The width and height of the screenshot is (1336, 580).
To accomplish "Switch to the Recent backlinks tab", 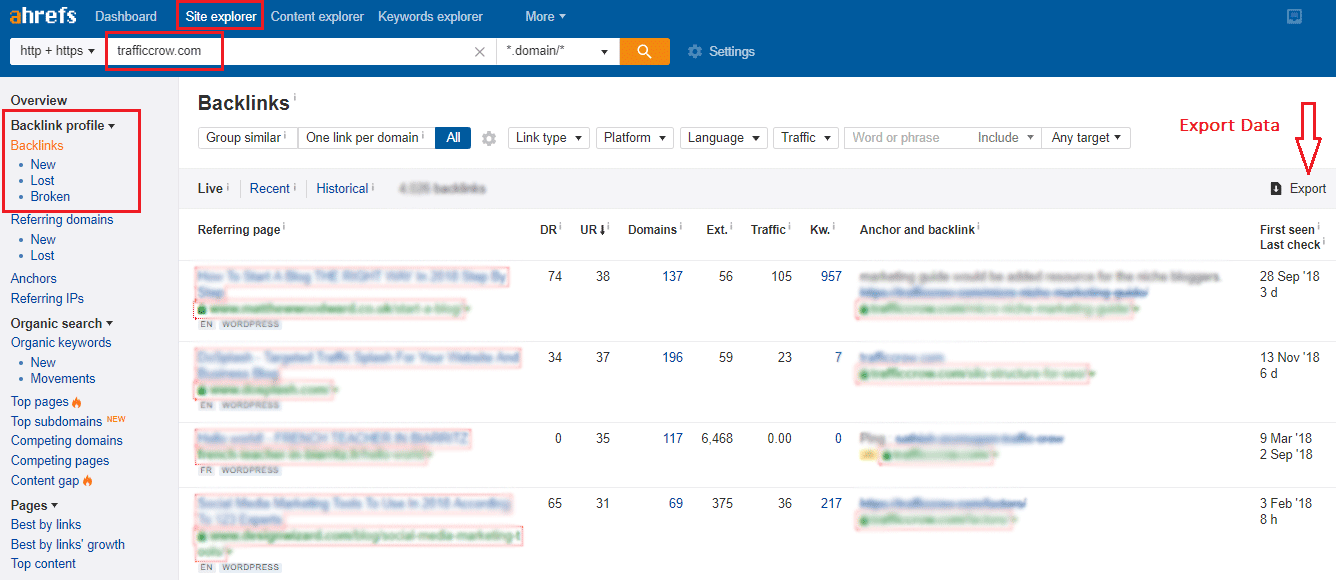I will [x=270, y=188].
